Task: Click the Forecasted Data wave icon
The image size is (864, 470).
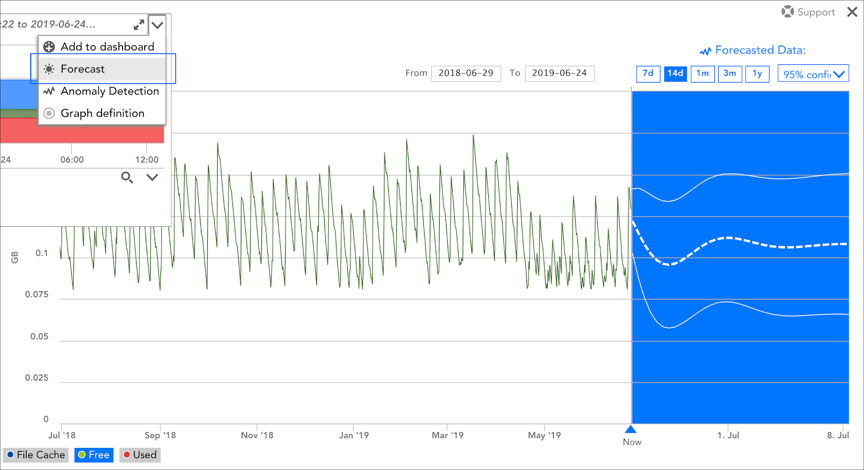Action: (705, 50)
